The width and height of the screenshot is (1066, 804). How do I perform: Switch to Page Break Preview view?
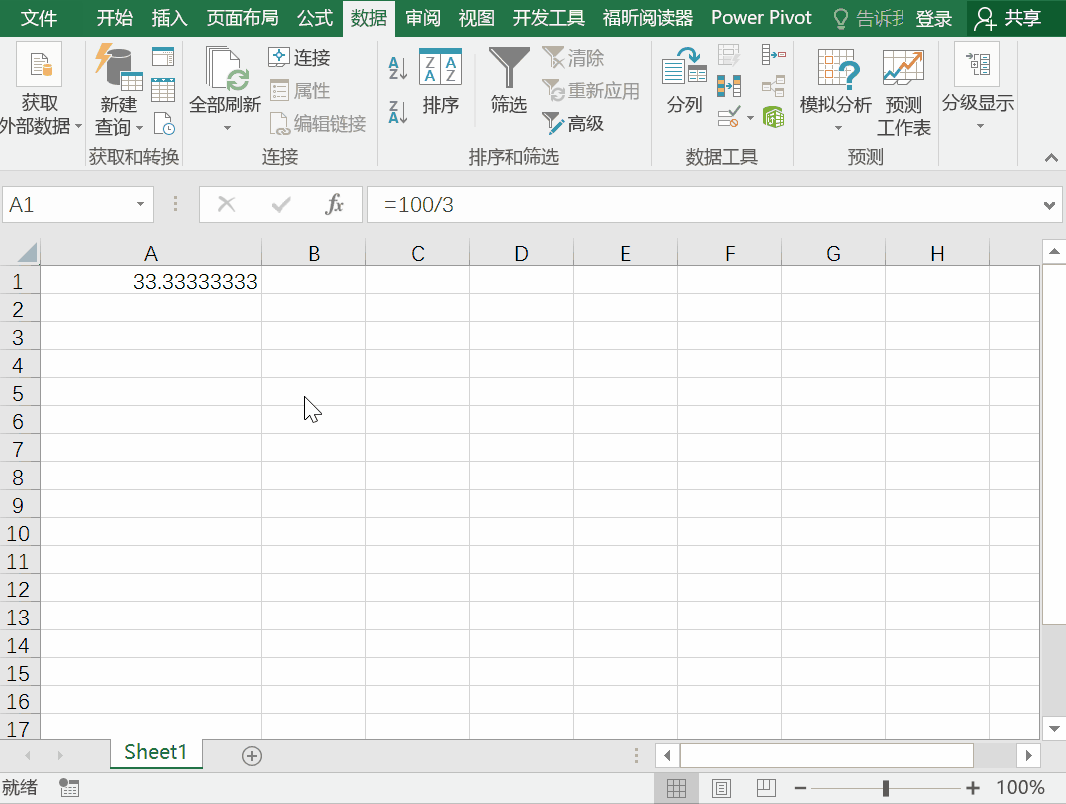pos(765,788)
